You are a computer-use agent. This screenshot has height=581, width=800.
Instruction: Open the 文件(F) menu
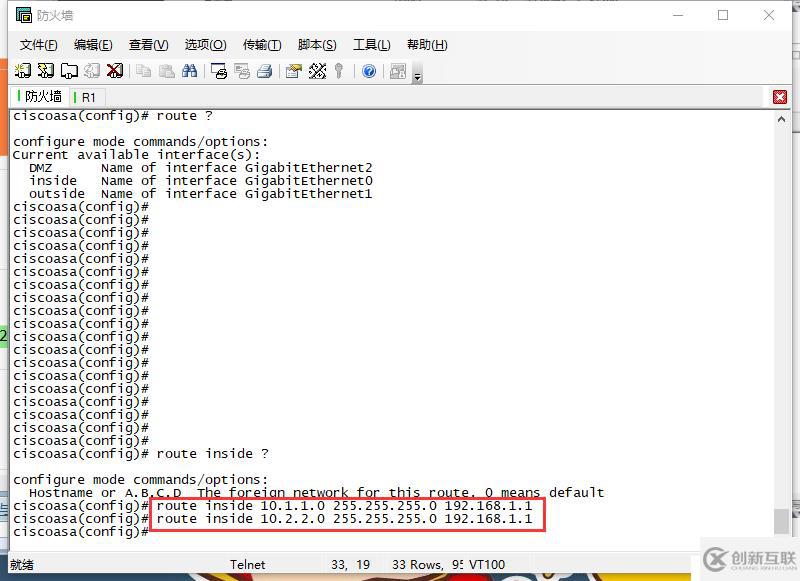pyautogui.click(x=38, y=45)
